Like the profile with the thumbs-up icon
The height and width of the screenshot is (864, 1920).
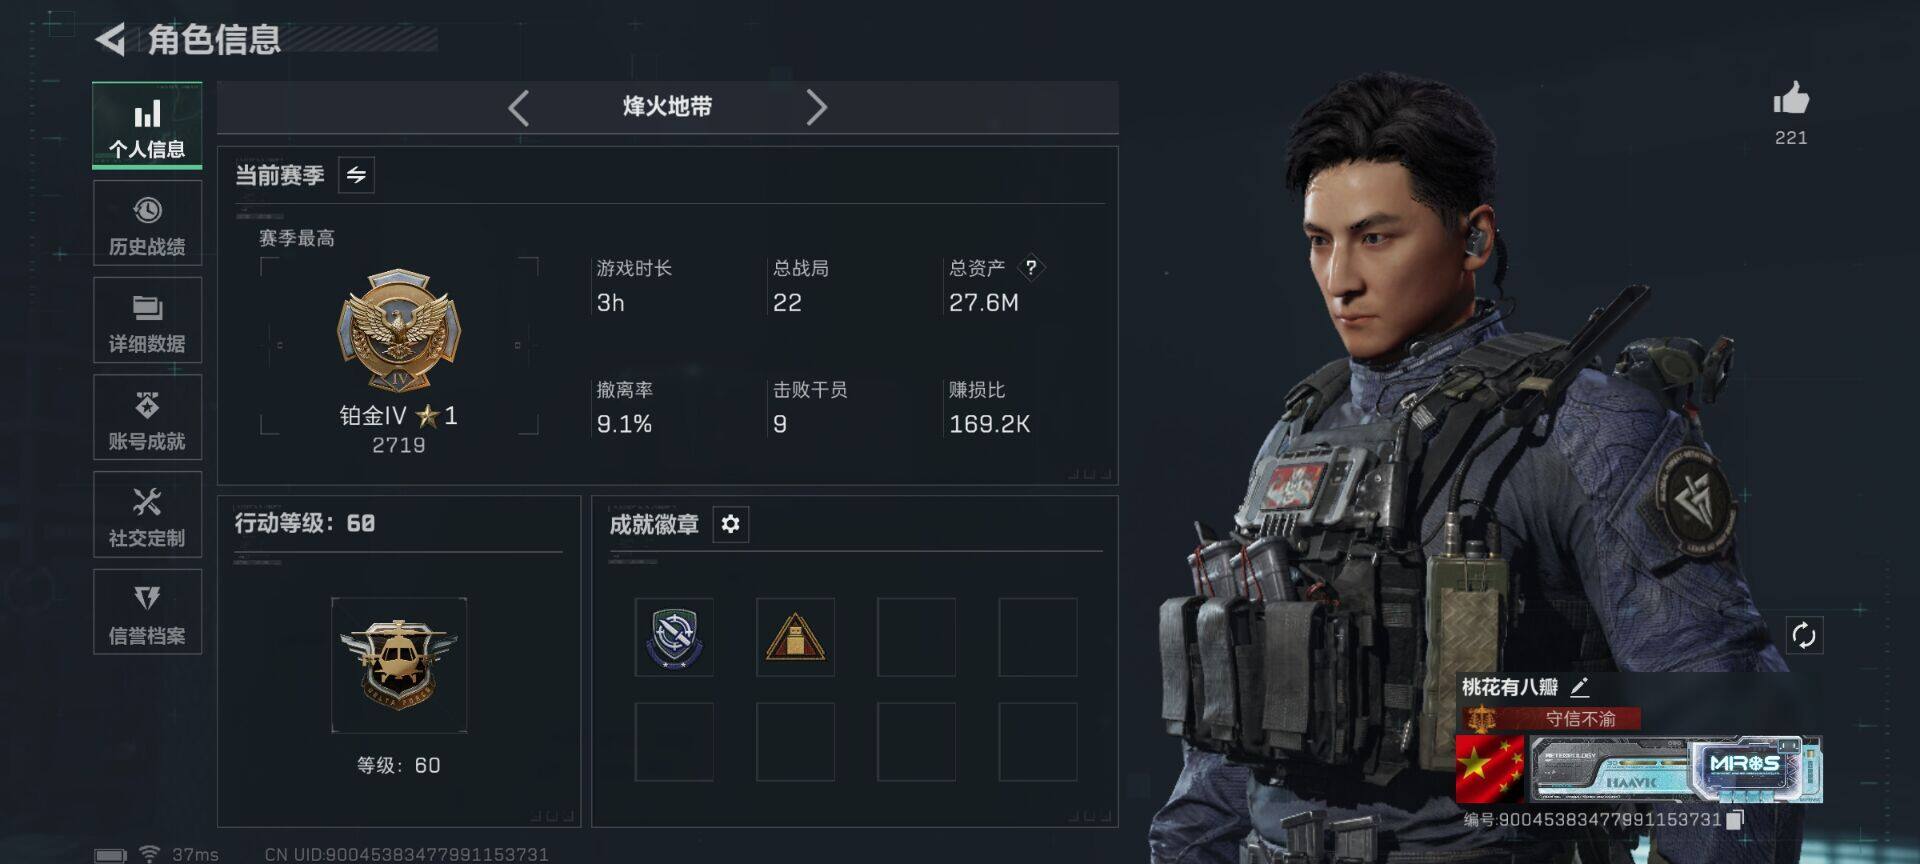coord(1791,99)
